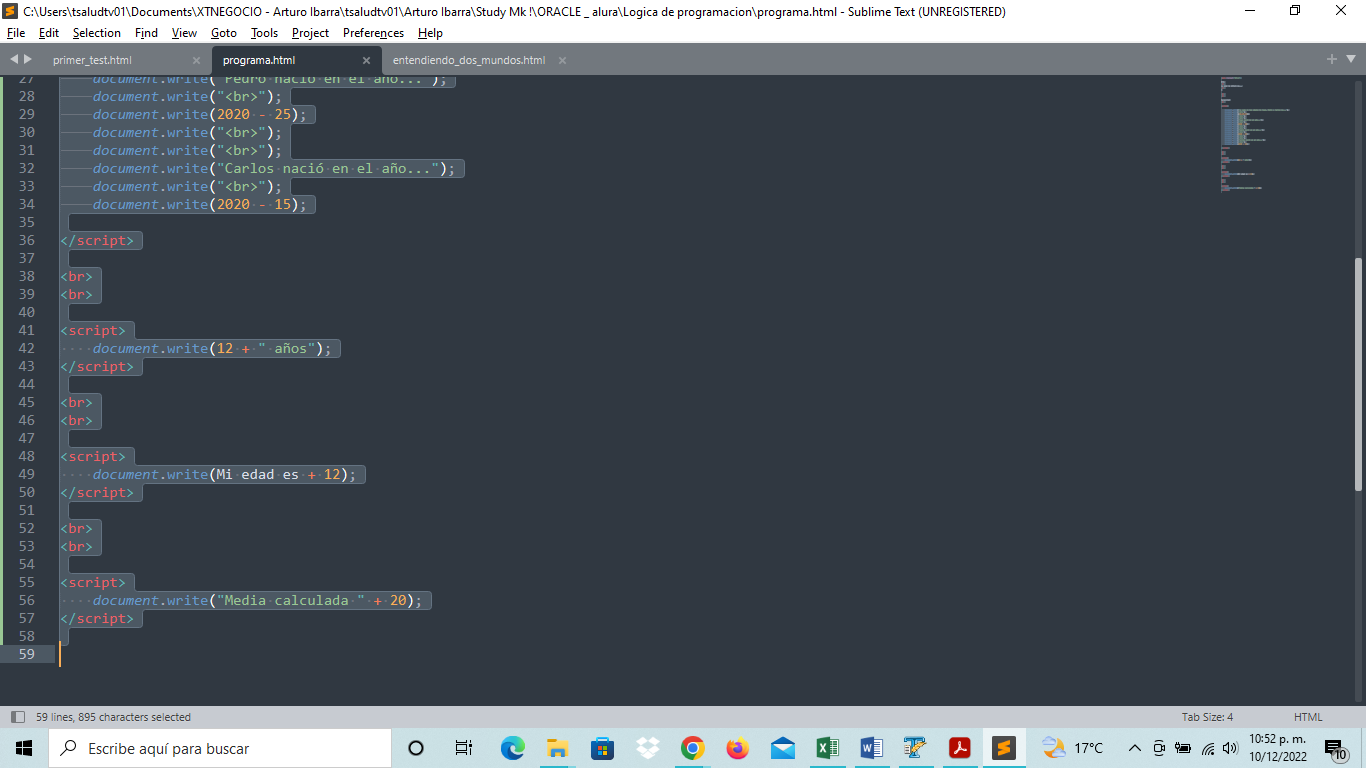Show hidden system tray icons
1366x768 pixels.
[x=1134, y=748]
